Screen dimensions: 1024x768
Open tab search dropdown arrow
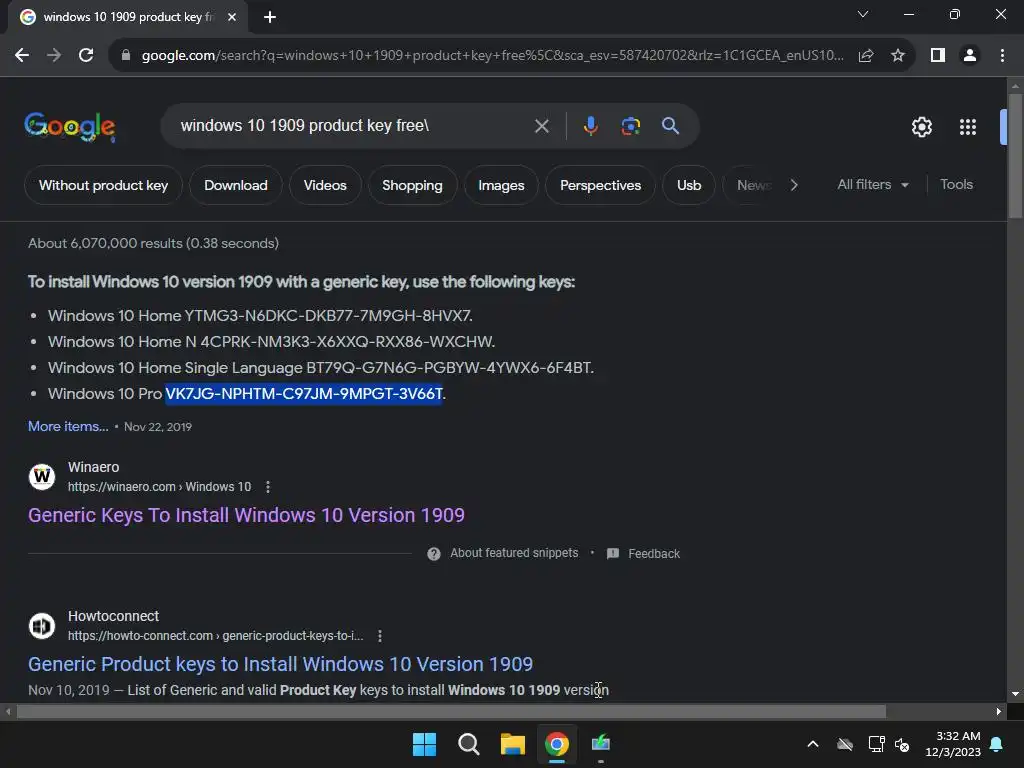(863, 14)
